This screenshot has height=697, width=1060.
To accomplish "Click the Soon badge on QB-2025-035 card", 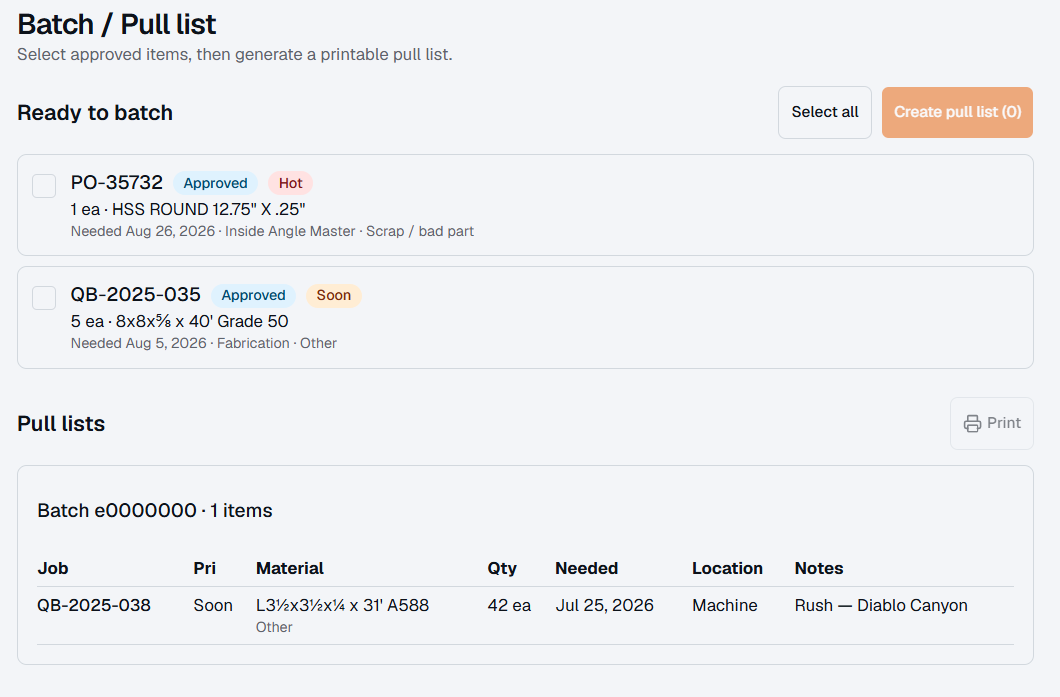I will pos(334,295).
